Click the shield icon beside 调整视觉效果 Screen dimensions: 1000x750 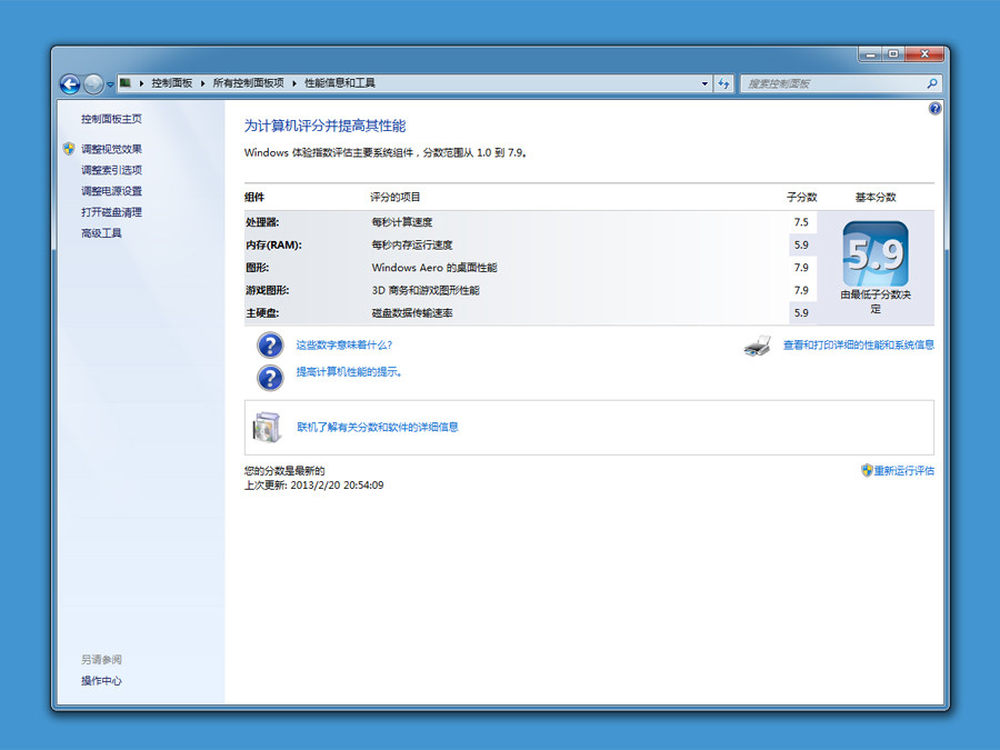pos(69,149)
